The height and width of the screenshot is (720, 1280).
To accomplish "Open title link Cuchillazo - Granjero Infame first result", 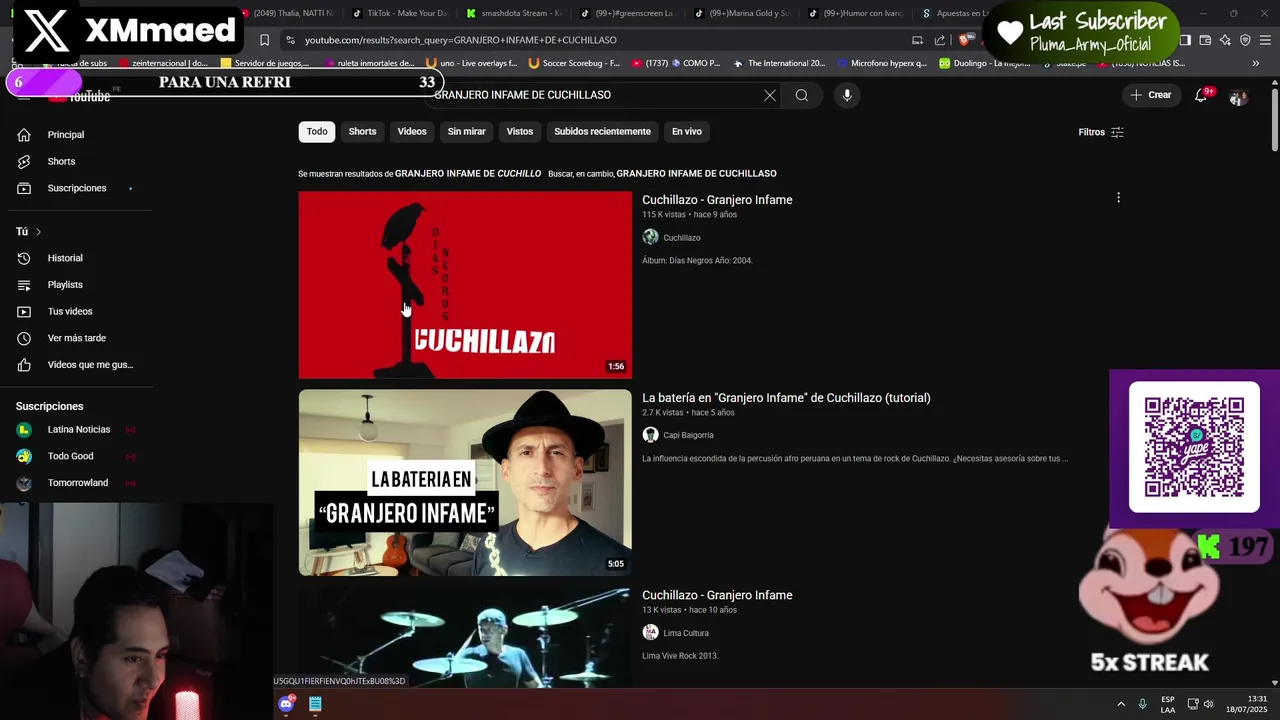I will 717,200.
